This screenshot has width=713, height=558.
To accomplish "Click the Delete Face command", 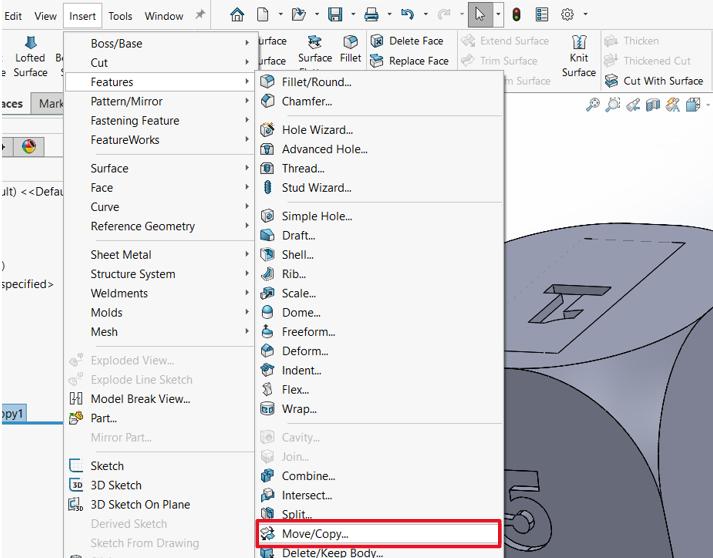I will [407, 41].
